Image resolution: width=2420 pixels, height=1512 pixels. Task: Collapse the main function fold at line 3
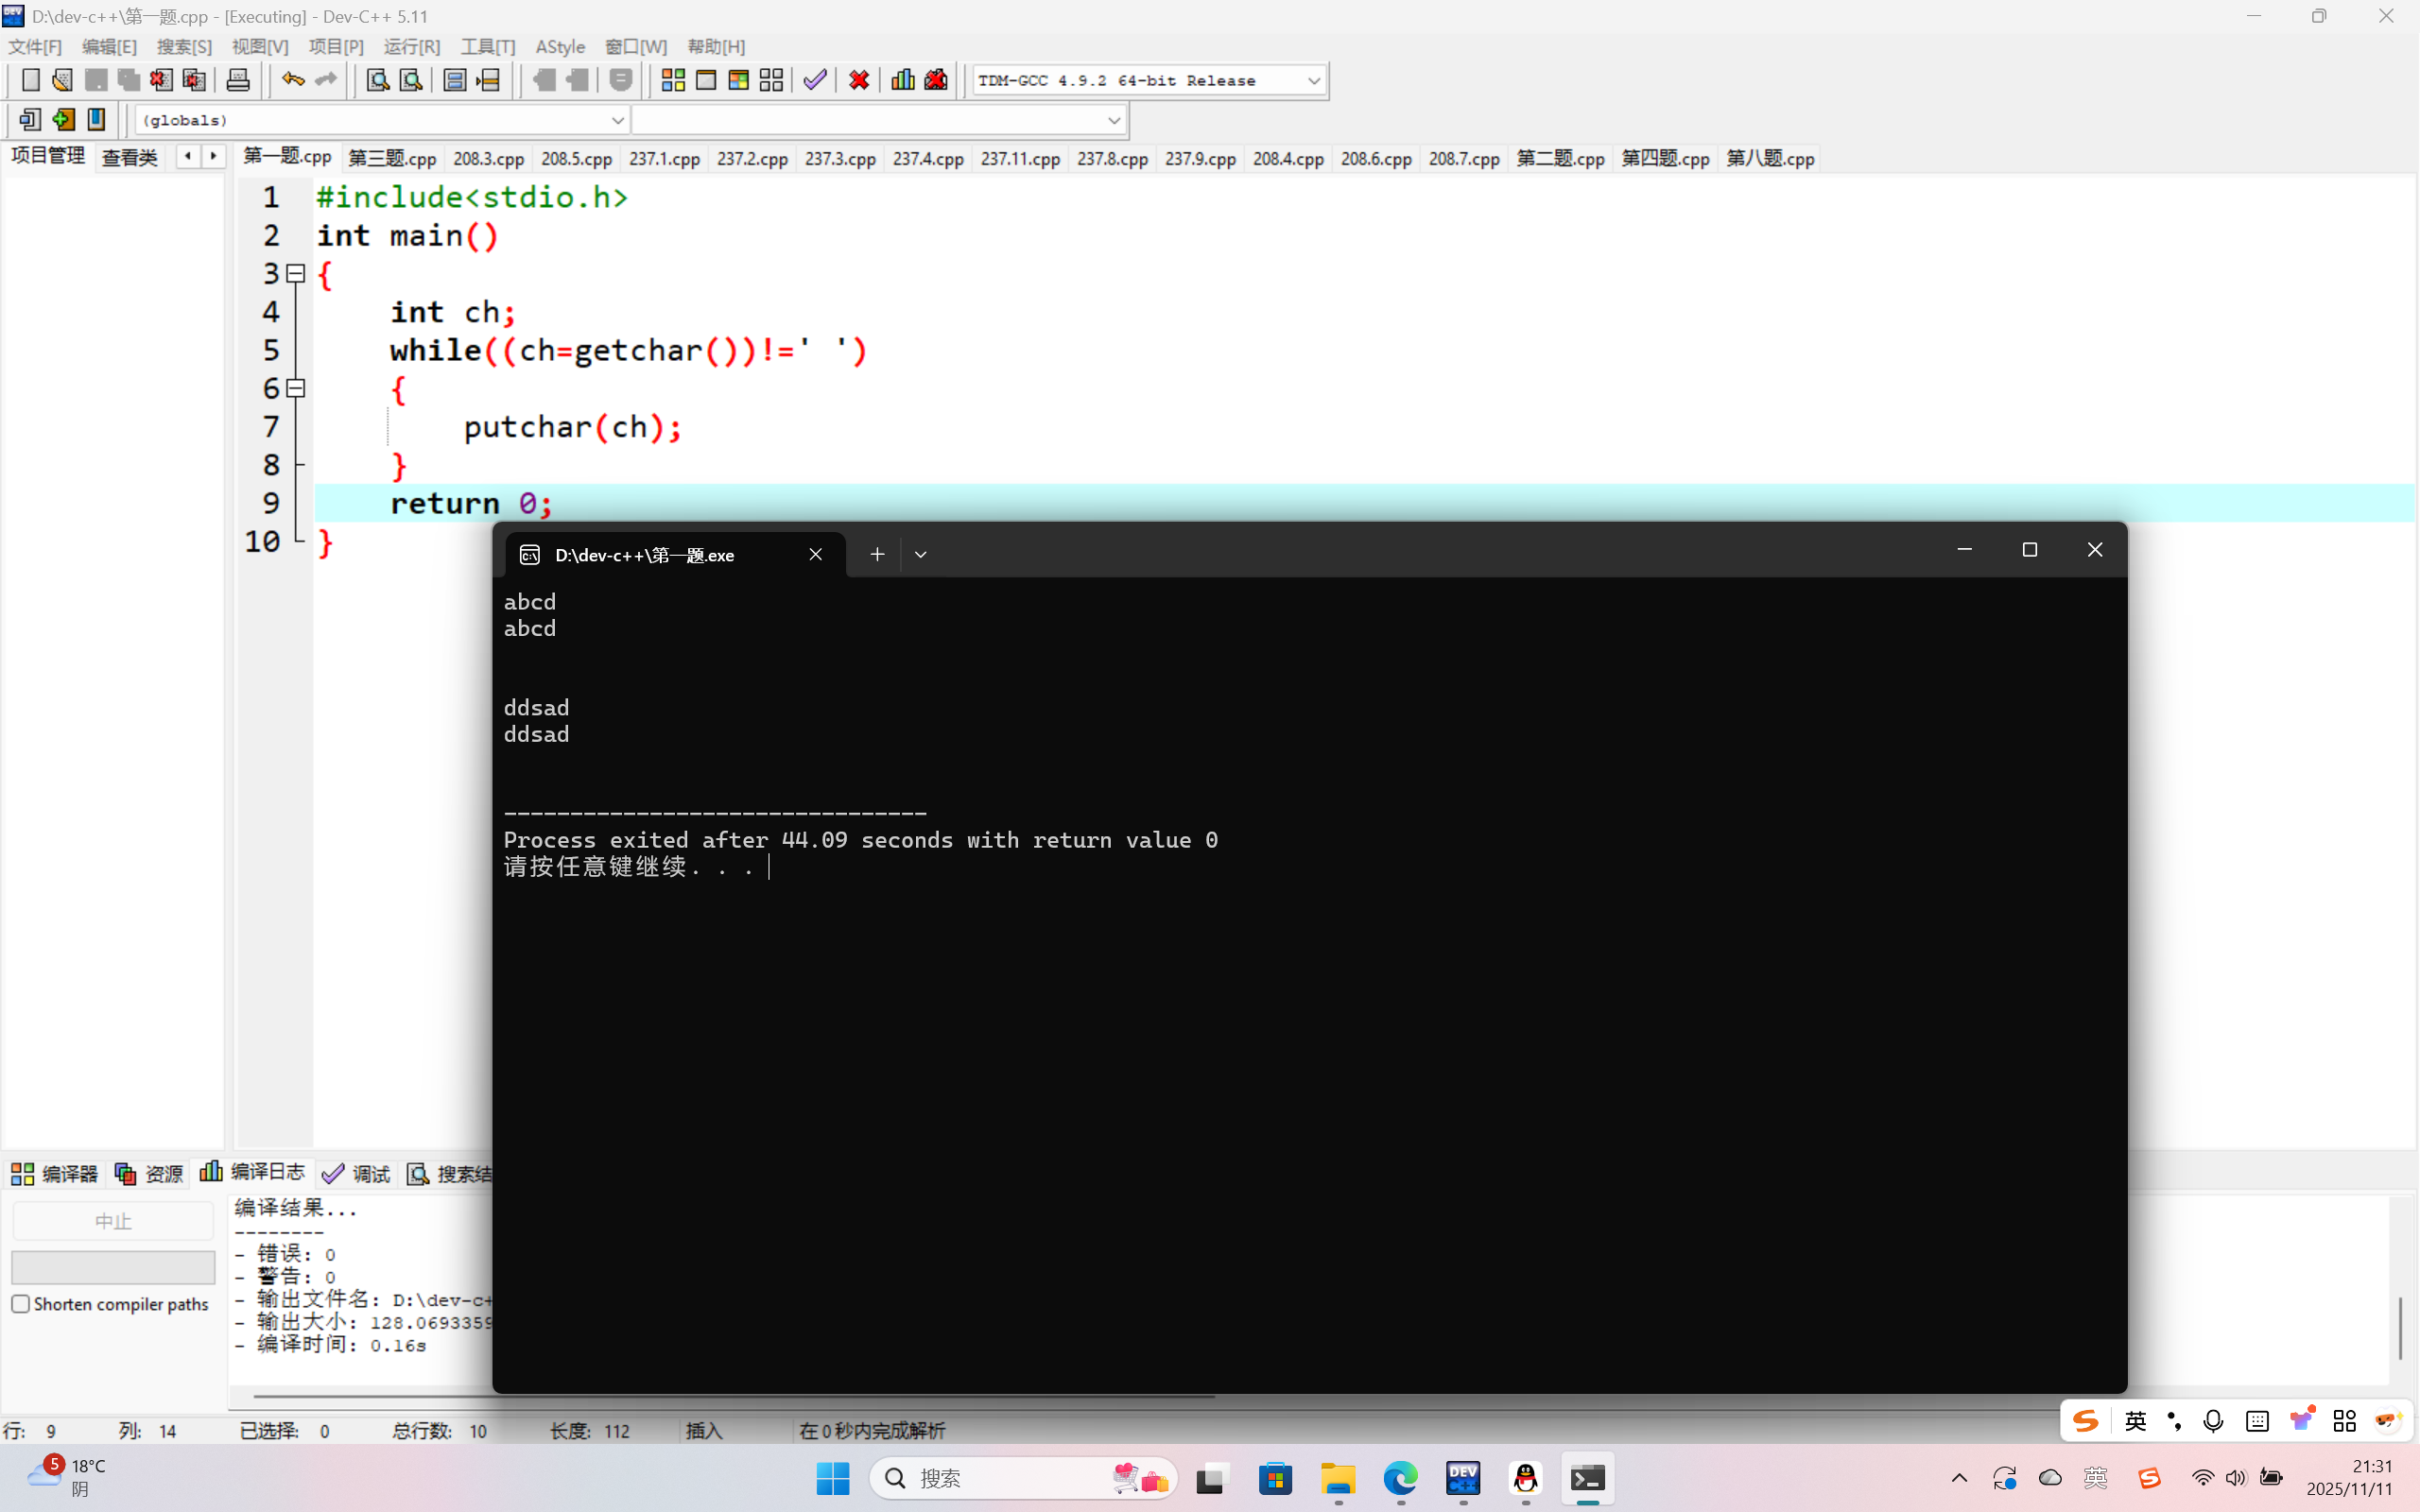296,273
